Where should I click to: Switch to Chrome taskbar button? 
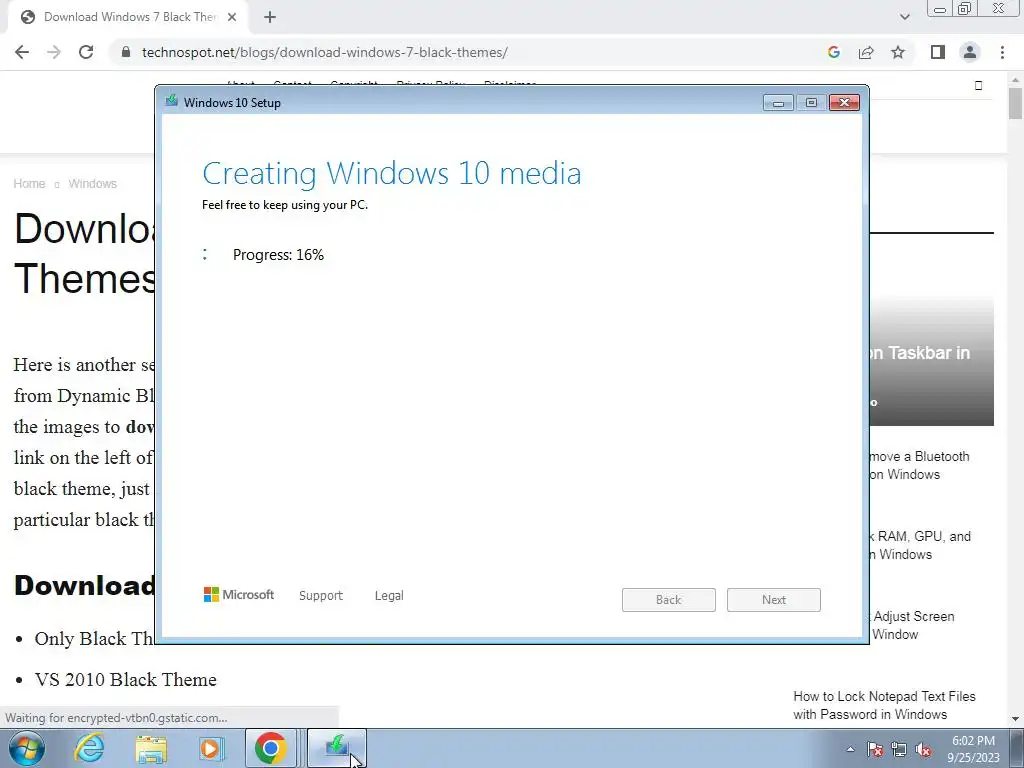(x=271, y=748)
